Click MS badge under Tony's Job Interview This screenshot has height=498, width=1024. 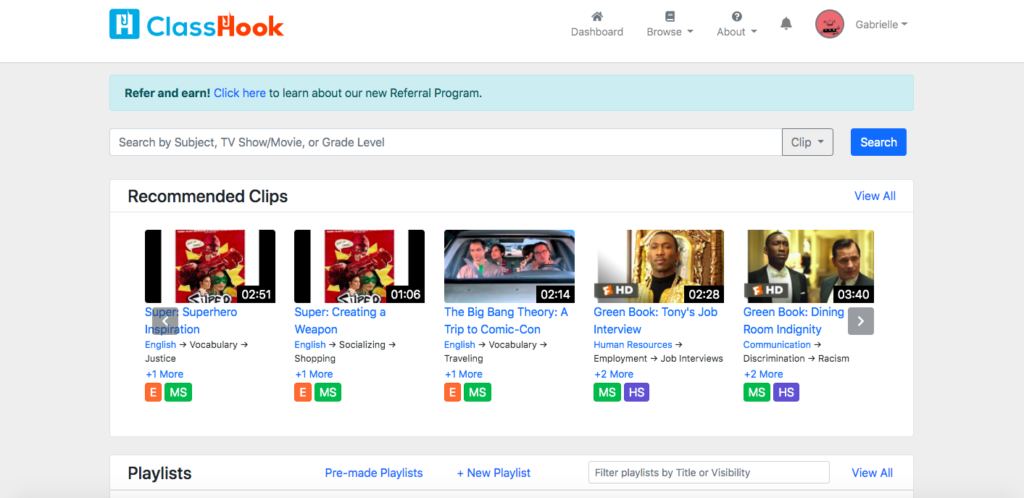(607, 392)
